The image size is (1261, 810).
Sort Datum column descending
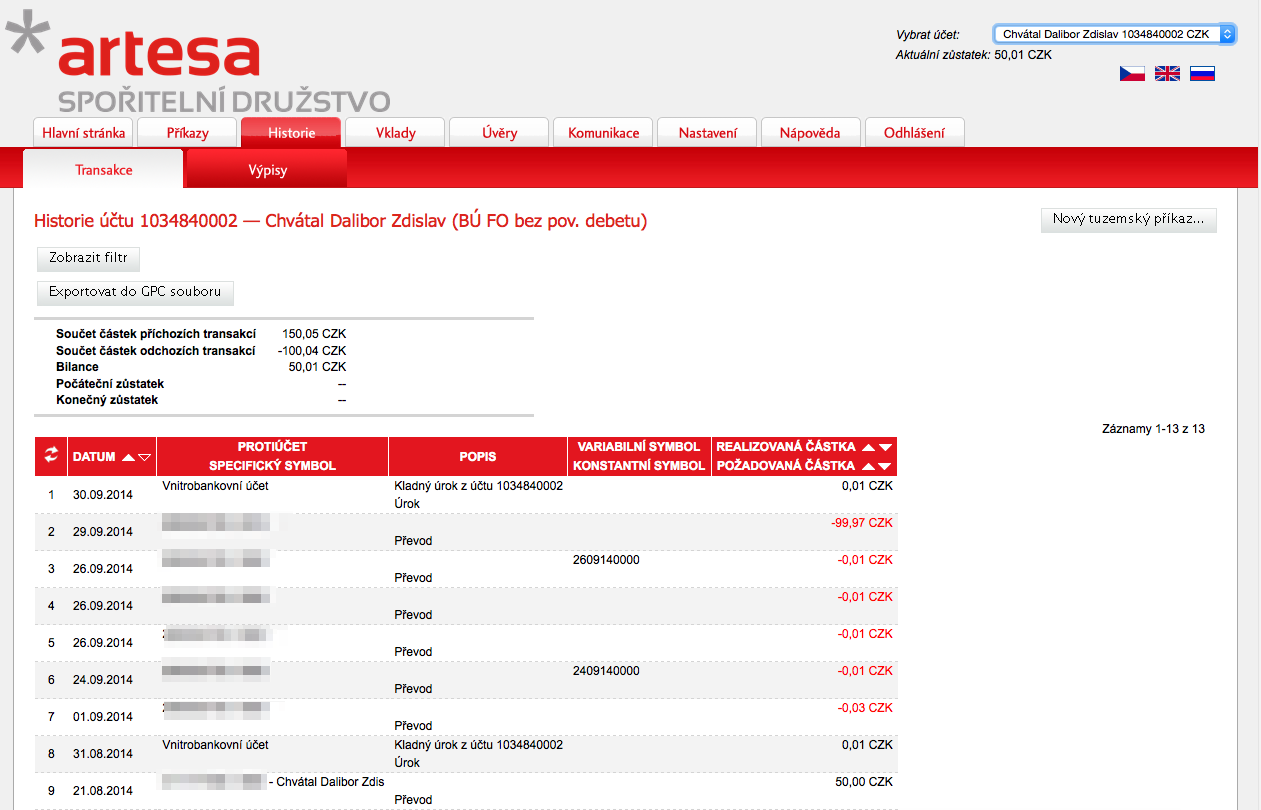click(145, 457)
